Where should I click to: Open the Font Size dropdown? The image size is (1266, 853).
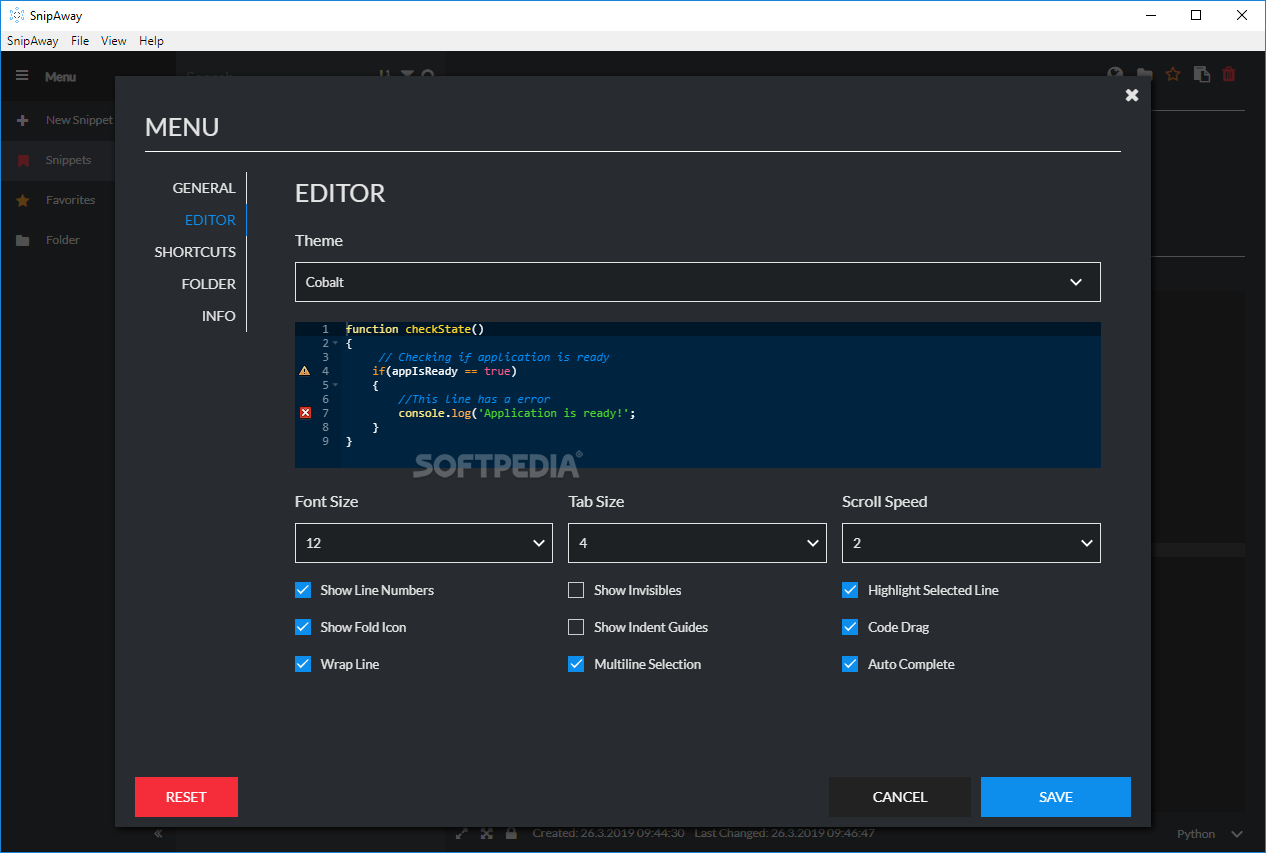[424, 543]
